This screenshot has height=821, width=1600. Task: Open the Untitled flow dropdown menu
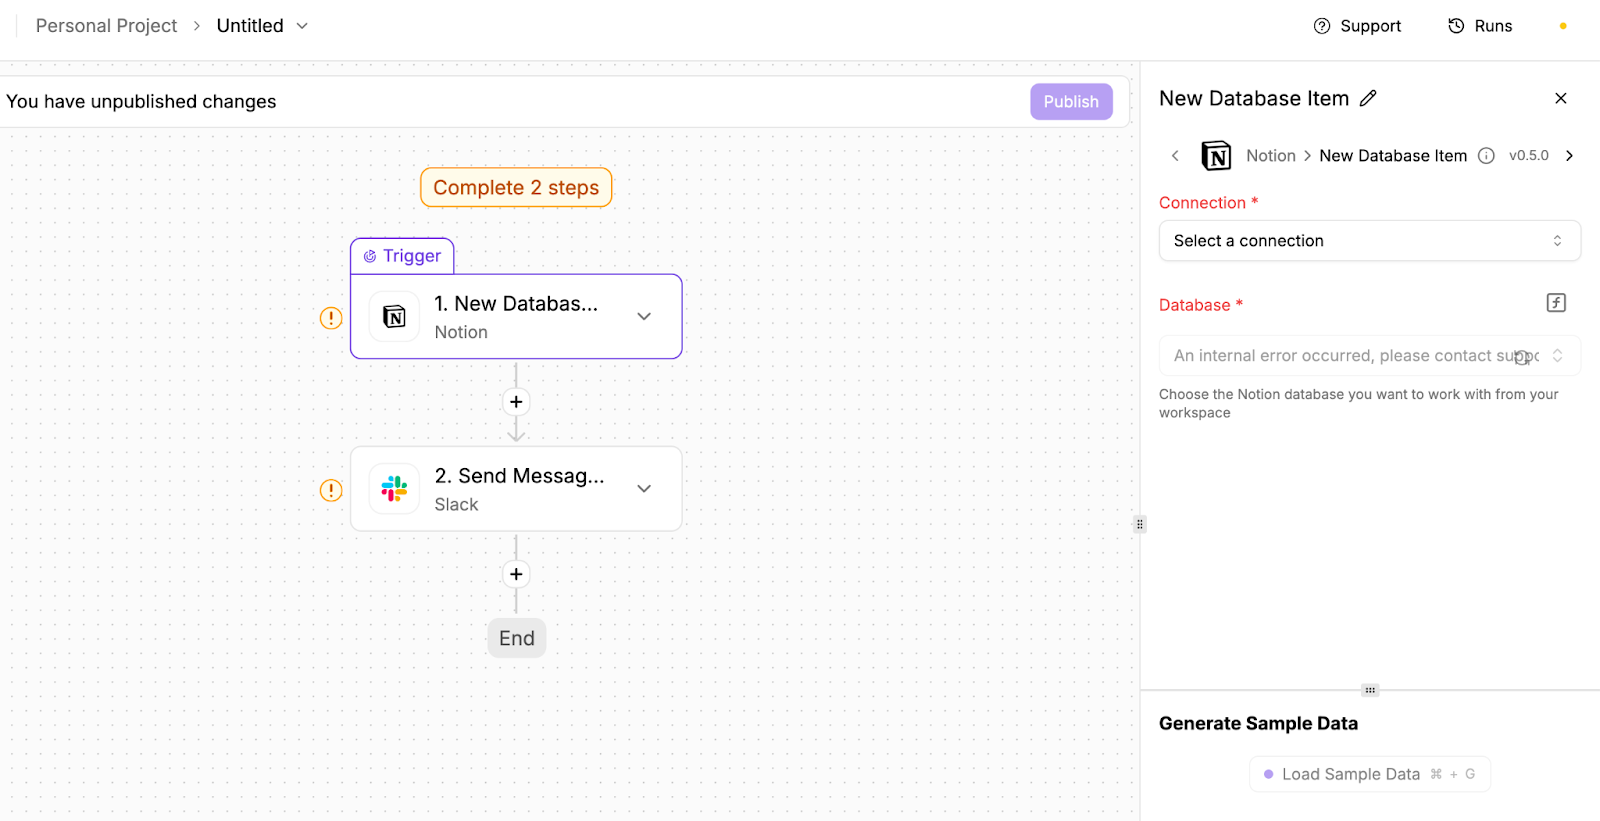point(302,26)
